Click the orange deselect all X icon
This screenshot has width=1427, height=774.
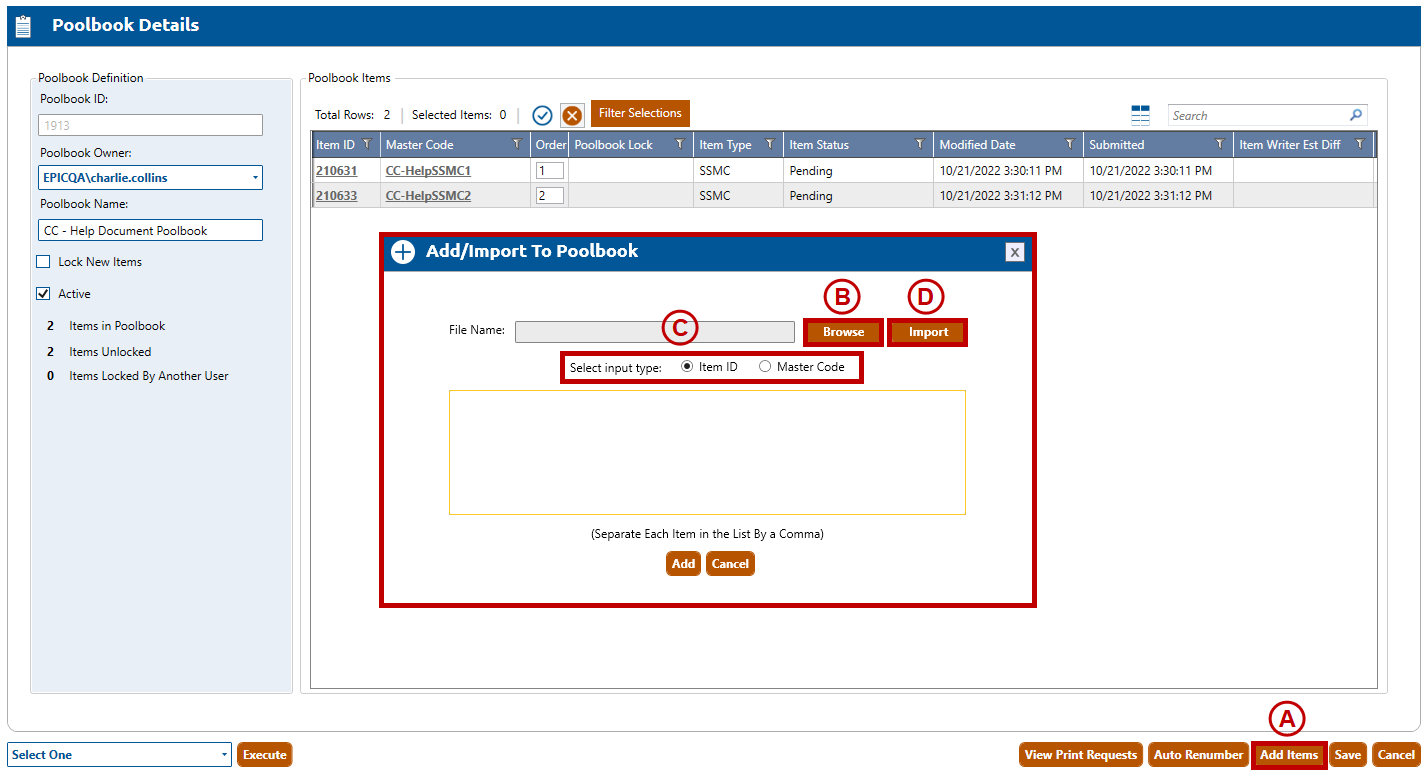[572, 115]
